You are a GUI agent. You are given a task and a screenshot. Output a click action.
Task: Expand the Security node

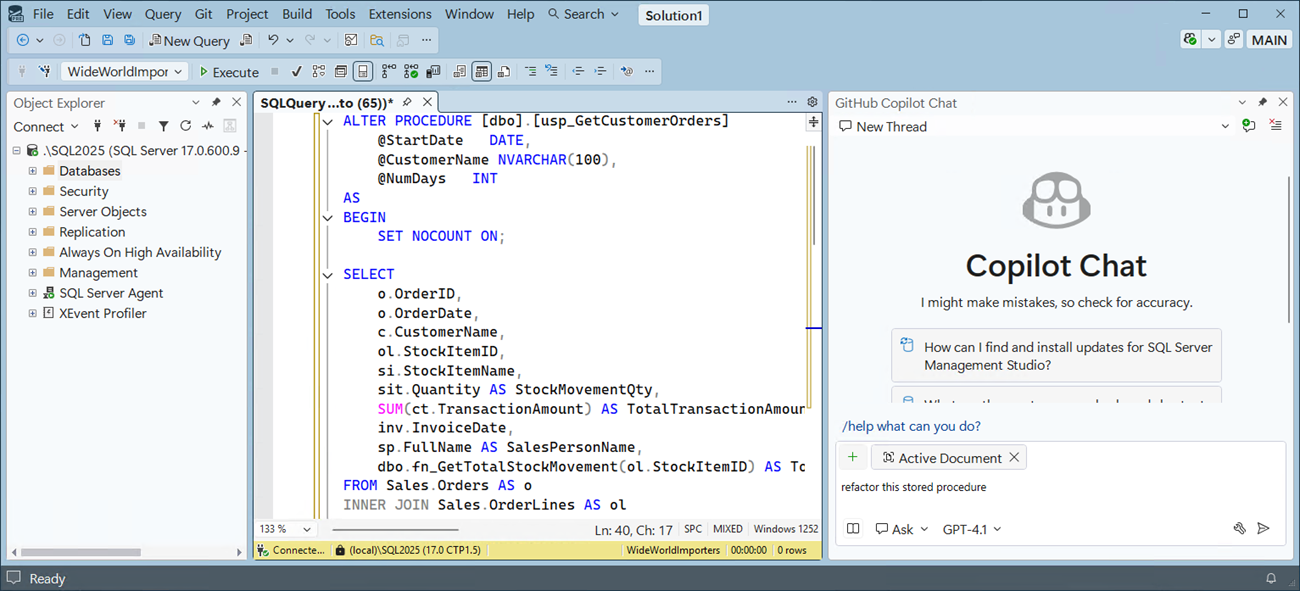[x=32, y=191]
